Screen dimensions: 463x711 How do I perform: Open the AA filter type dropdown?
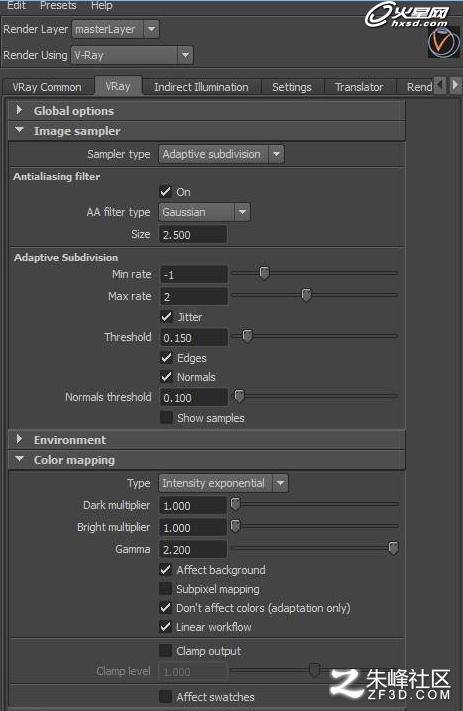tap(204, 212)
